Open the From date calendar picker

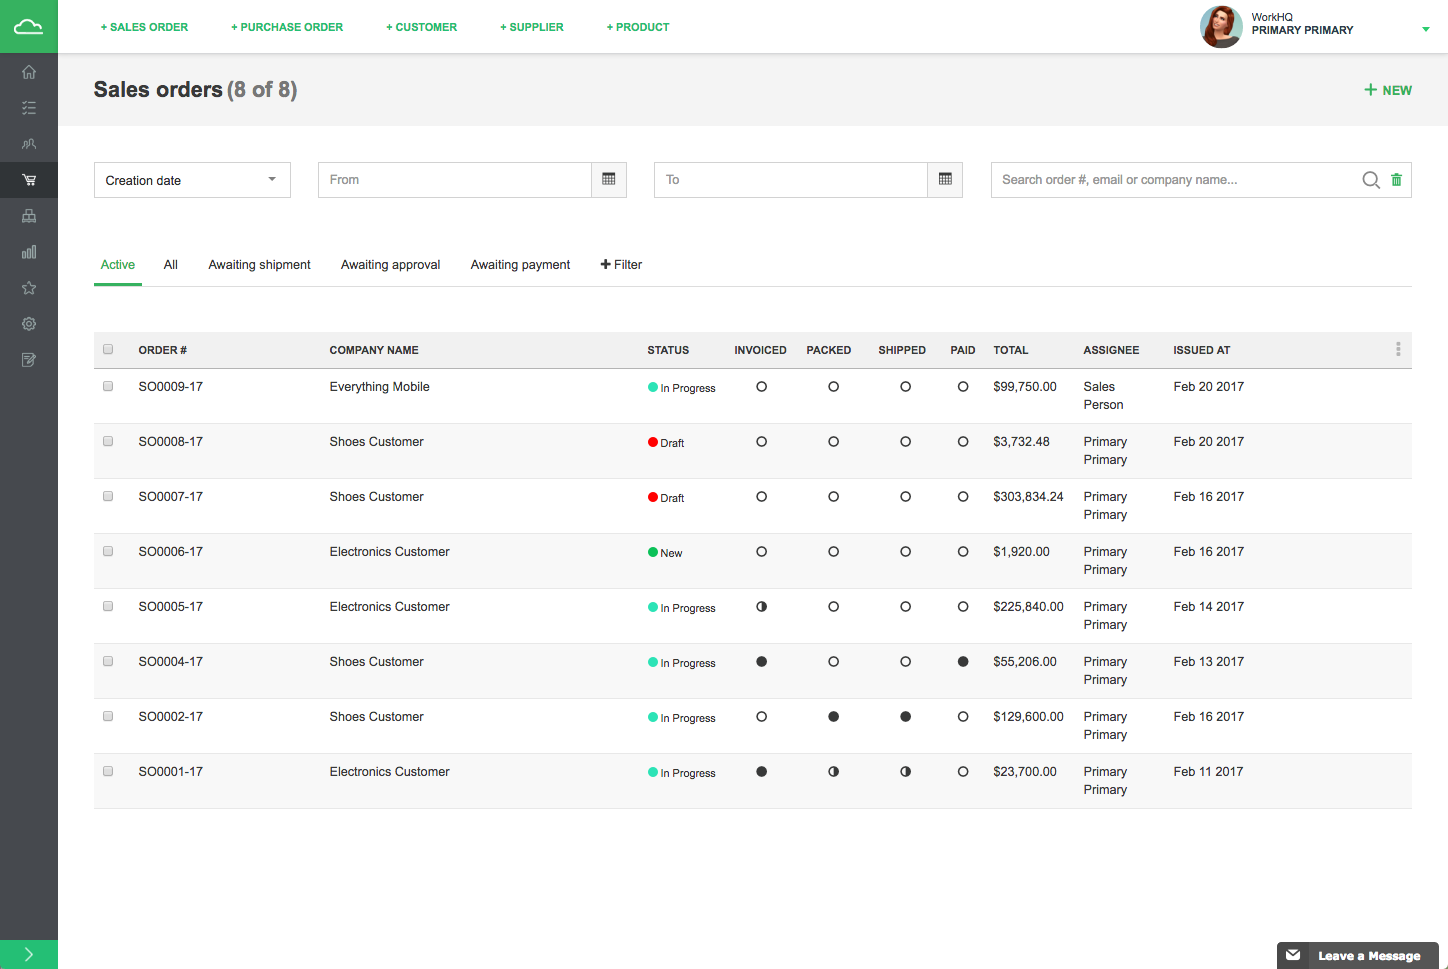(x=608, y=180)
